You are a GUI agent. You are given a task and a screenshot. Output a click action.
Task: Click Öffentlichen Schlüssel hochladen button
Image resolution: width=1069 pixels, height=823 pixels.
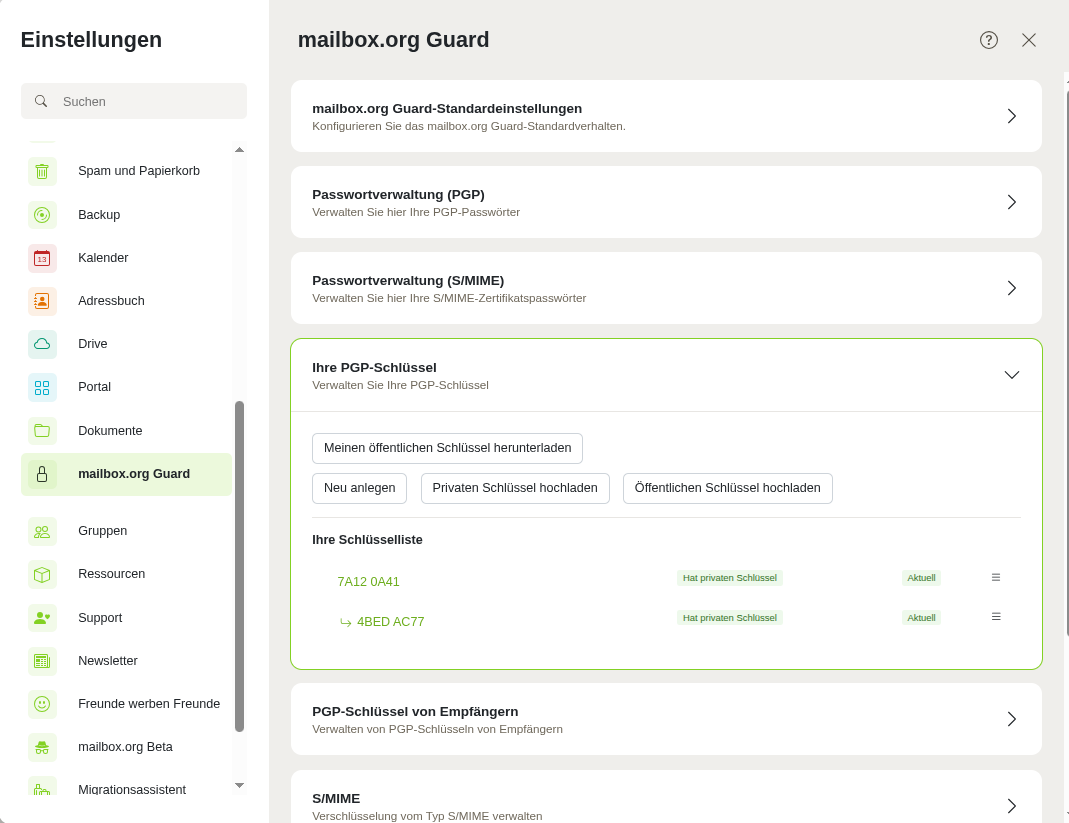727,488
